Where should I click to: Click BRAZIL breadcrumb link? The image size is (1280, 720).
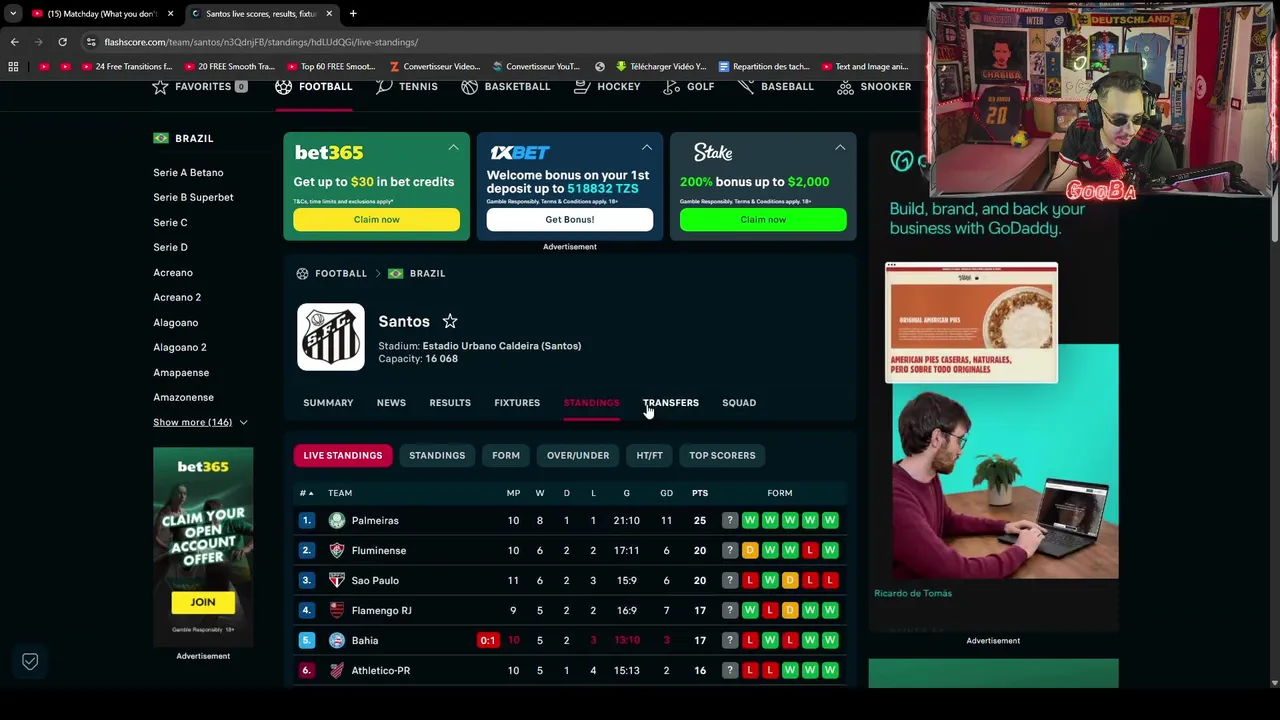427,274
